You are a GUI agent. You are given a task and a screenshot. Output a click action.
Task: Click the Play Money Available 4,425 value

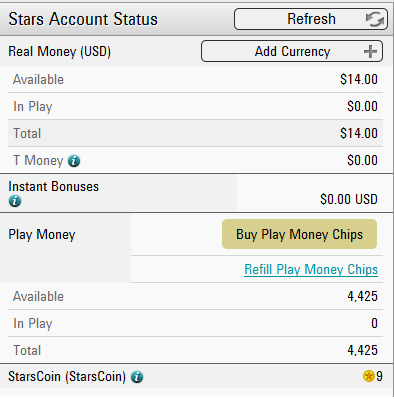pyautogui.click(x=363, y=296)
